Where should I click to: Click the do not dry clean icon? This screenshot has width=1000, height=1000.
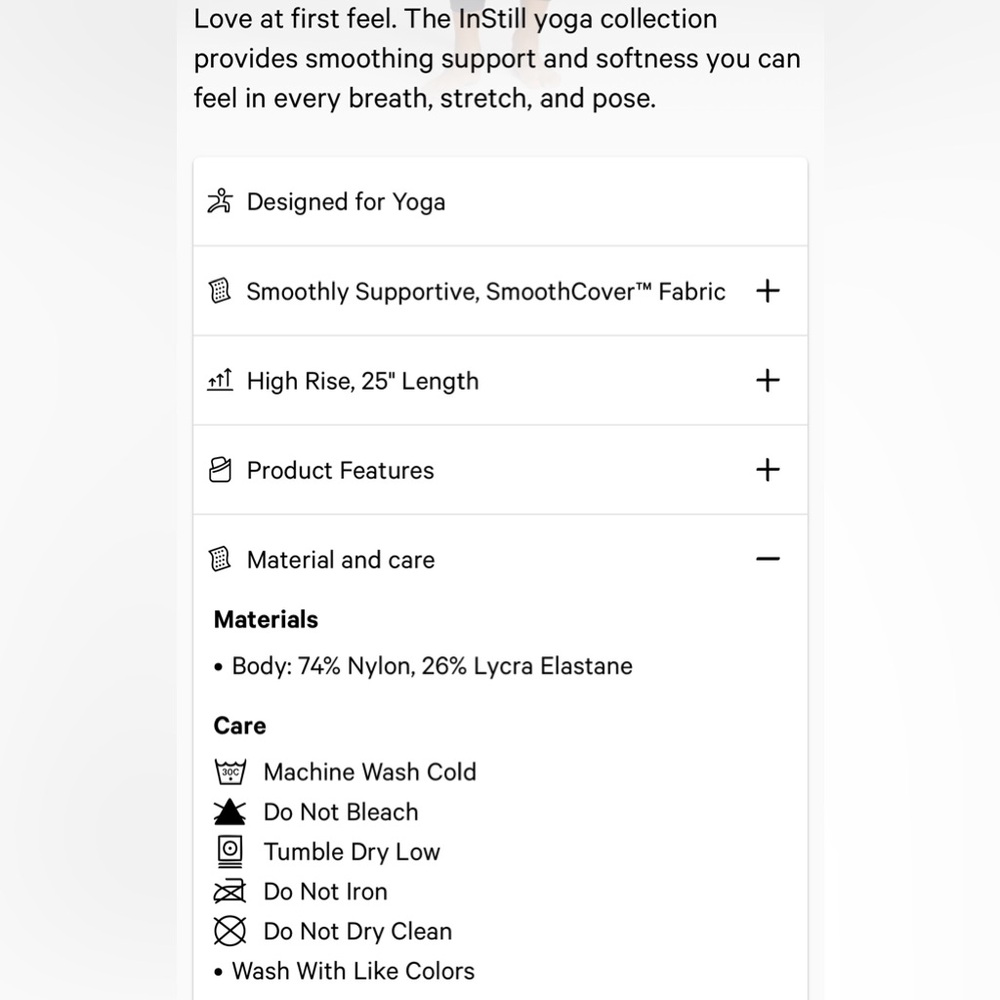coord(230,930)
